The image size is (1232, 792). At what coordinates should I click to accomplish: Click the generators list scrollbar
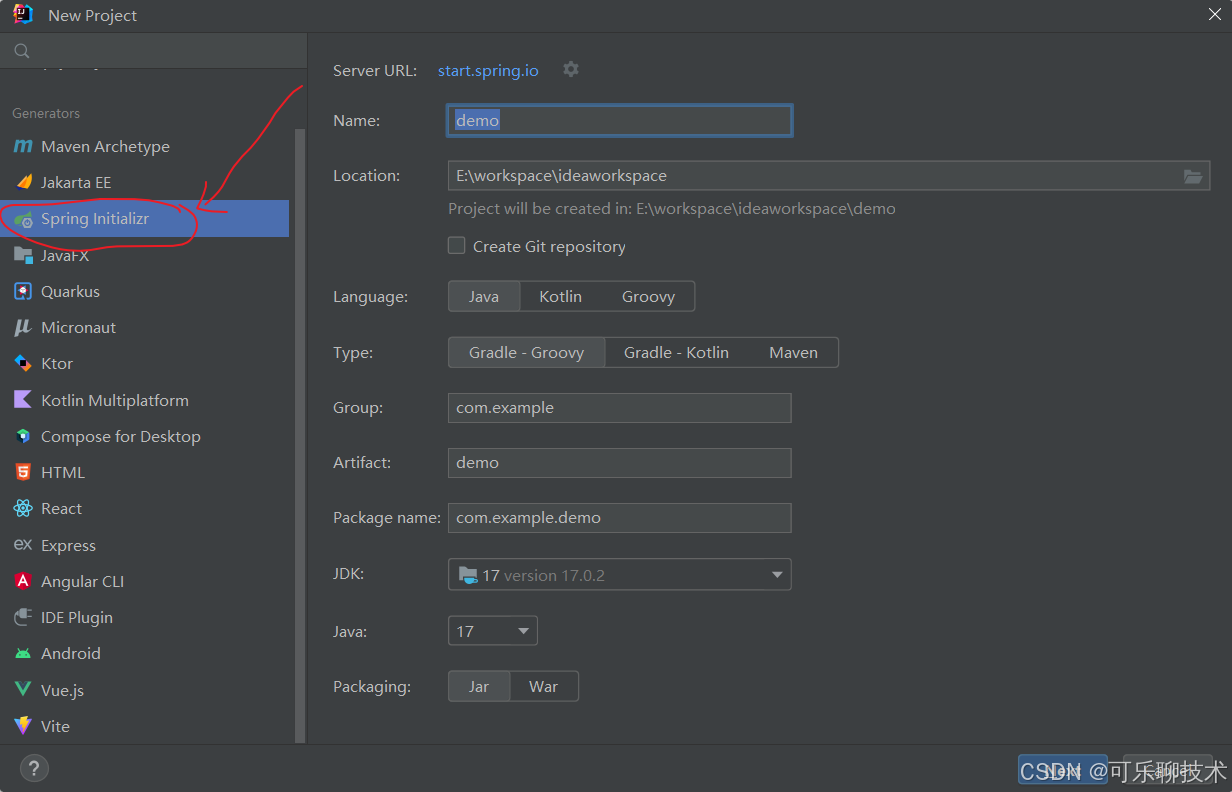point(300,436)
